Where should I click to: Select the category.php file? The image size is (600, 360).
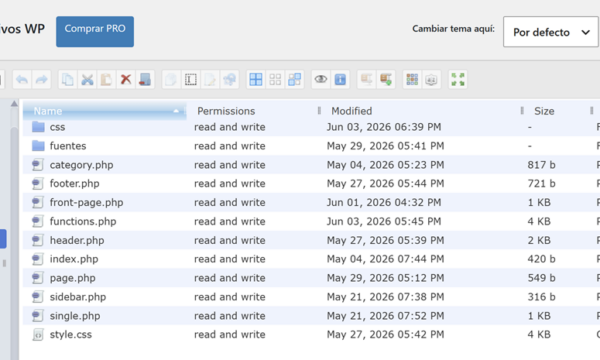311,165
